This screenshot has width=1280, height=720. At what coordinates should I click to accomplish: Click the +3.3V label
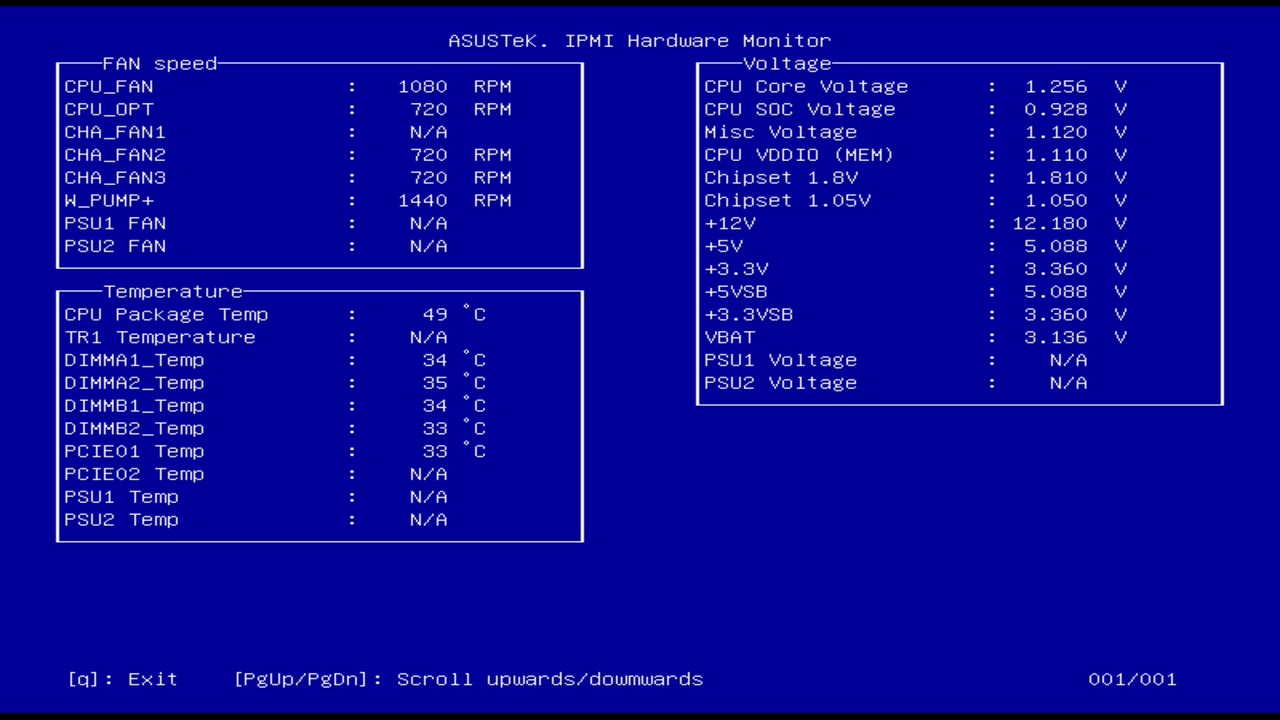click(x=736, y=270)
